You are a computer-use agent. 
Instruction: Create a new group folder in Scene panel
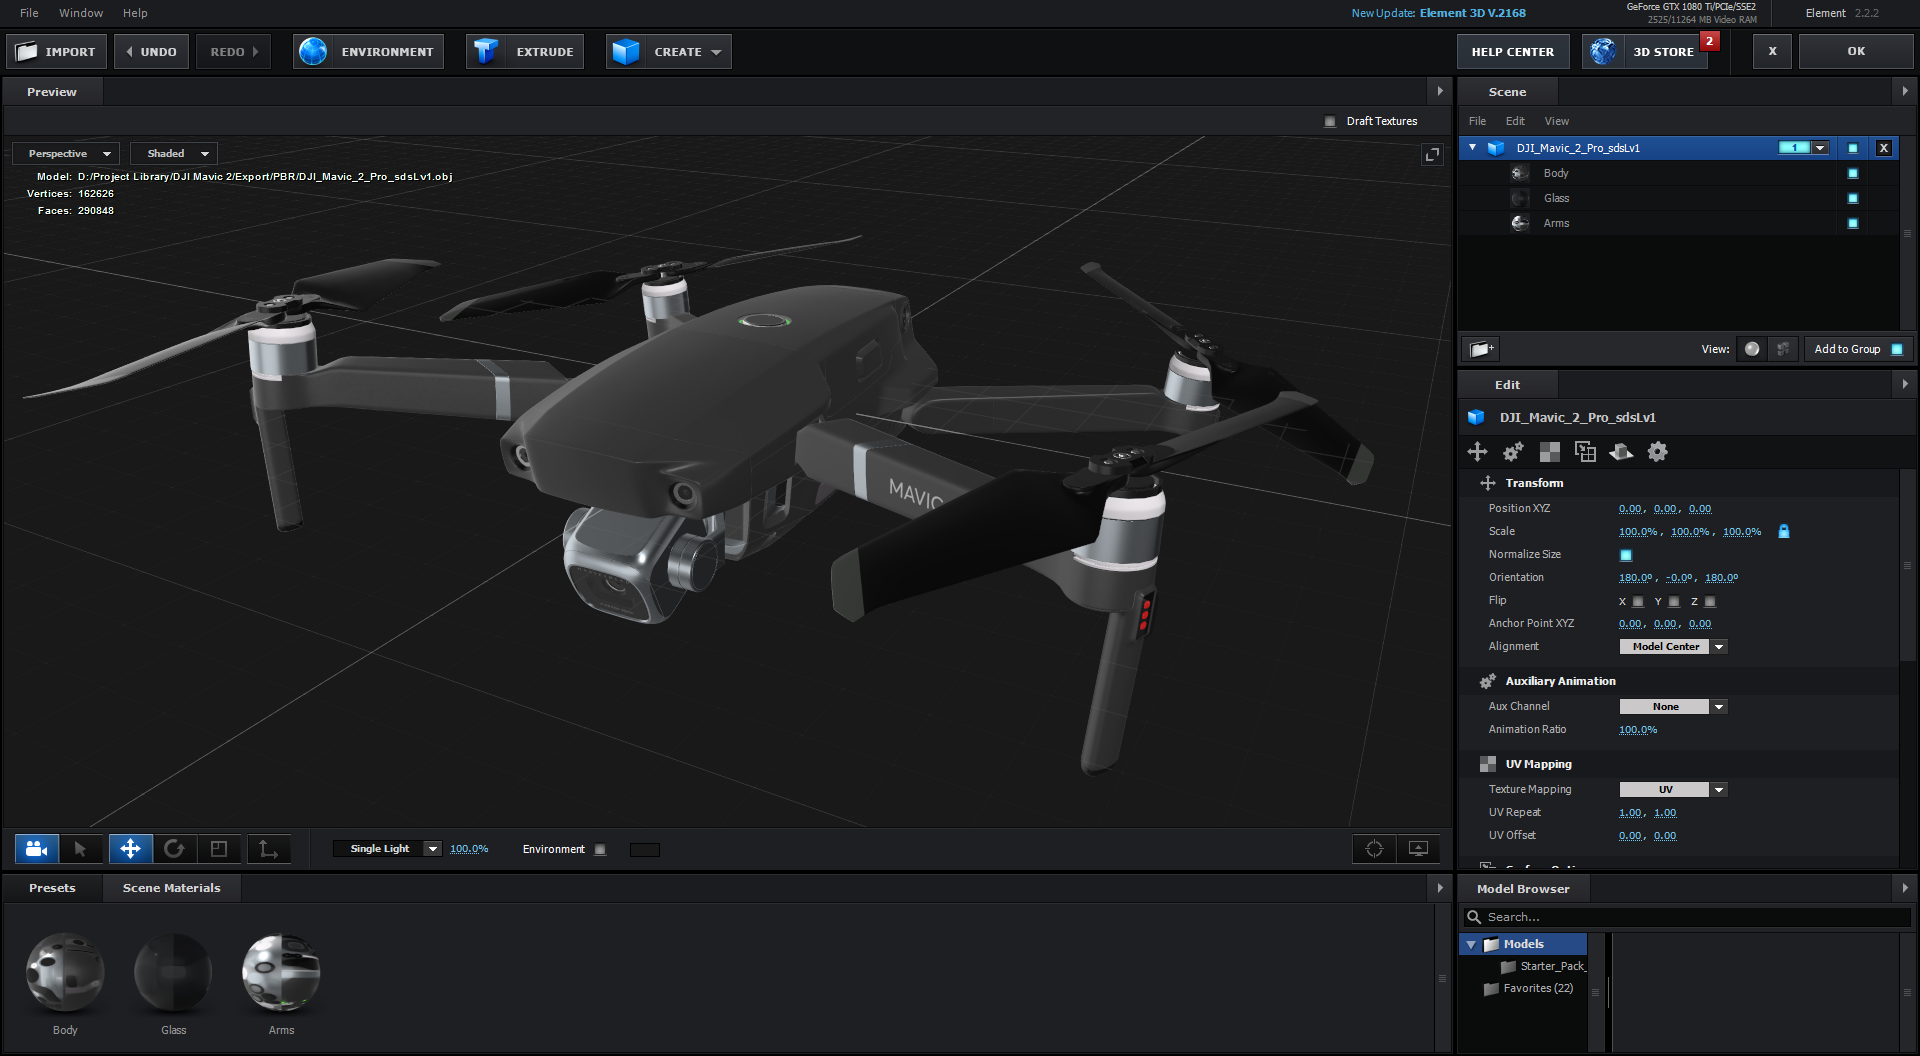point(1481,349)
